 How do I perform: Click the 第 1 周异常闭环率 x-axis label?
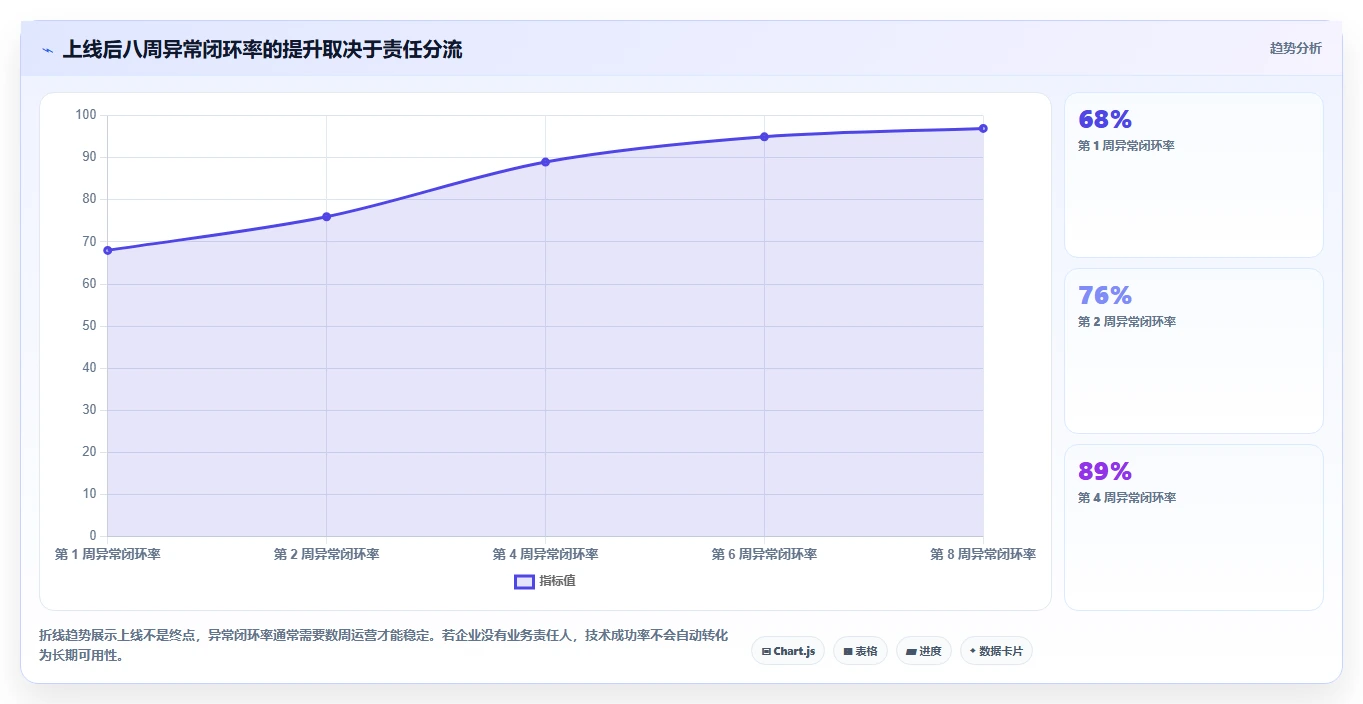point(108,554)
